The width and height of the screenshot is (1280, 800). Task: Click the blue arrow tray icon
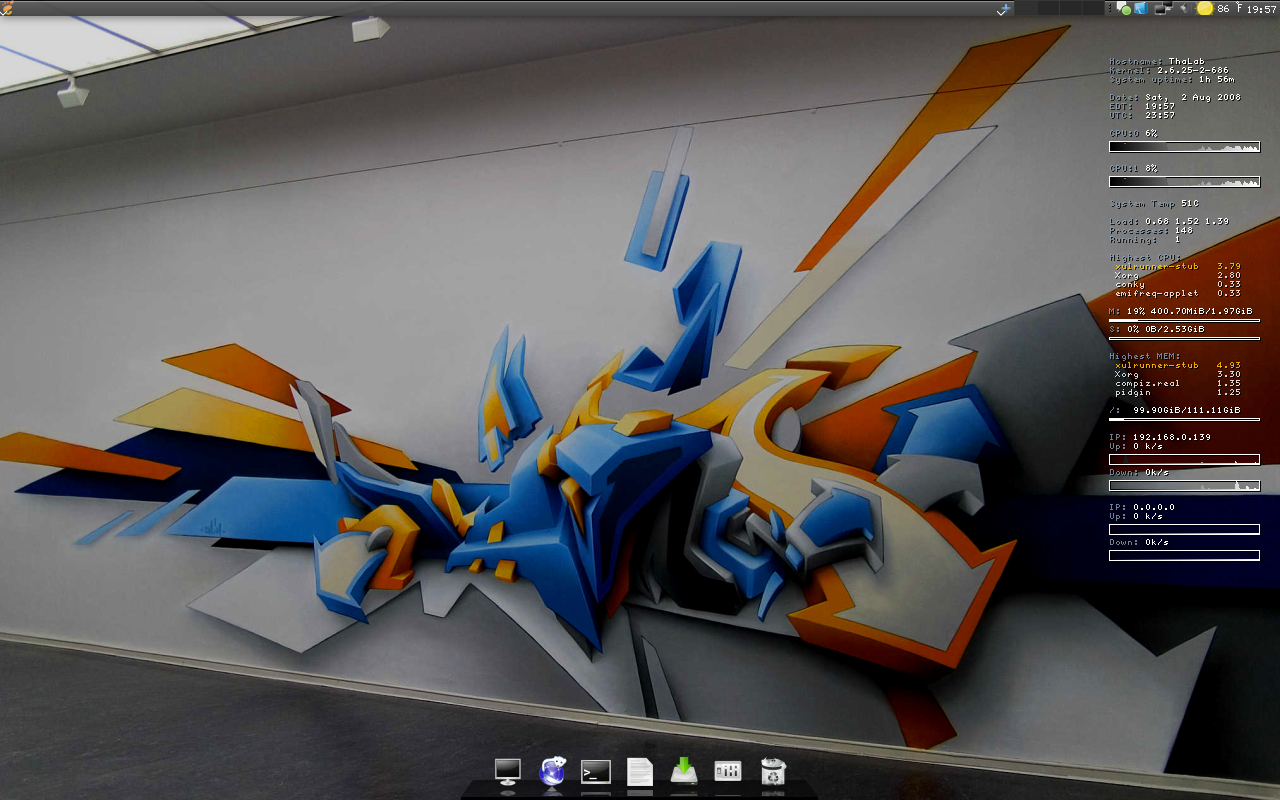(1140, 9)
